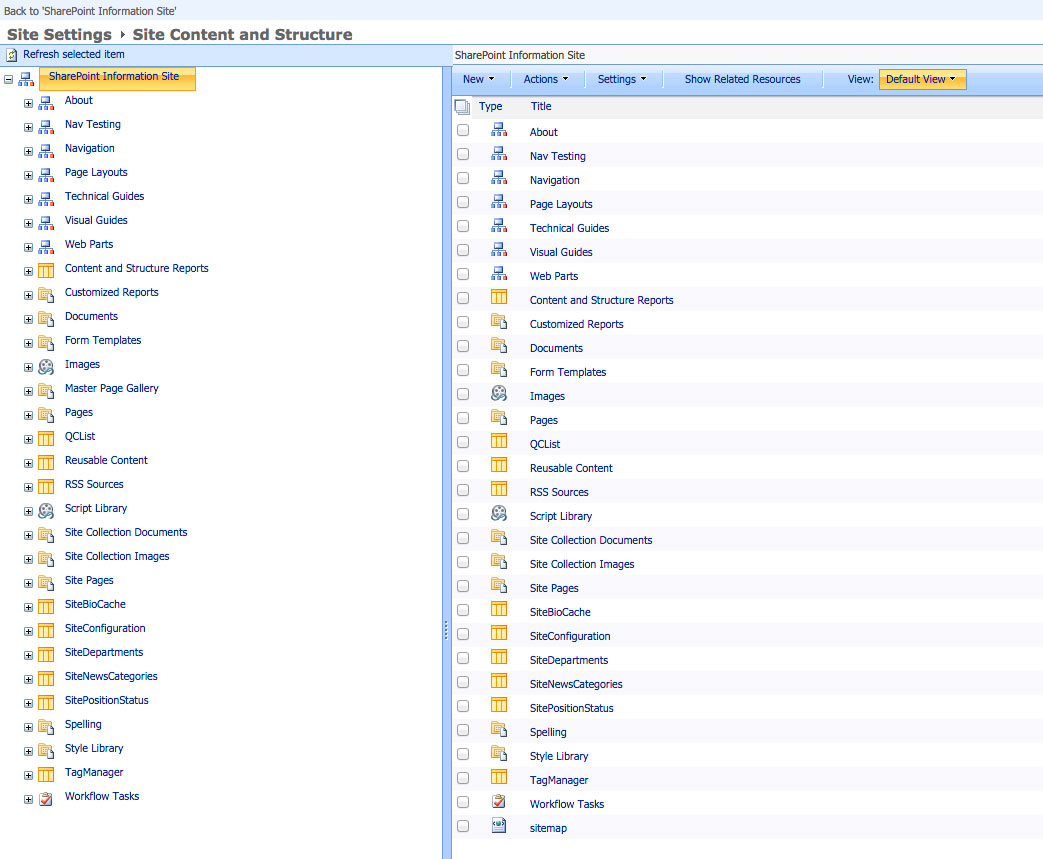Image resolution: width=1043 pixels, height=859 pixels.
Task: Click the Web Parts type icon in the right list
Action: [499, 273]
